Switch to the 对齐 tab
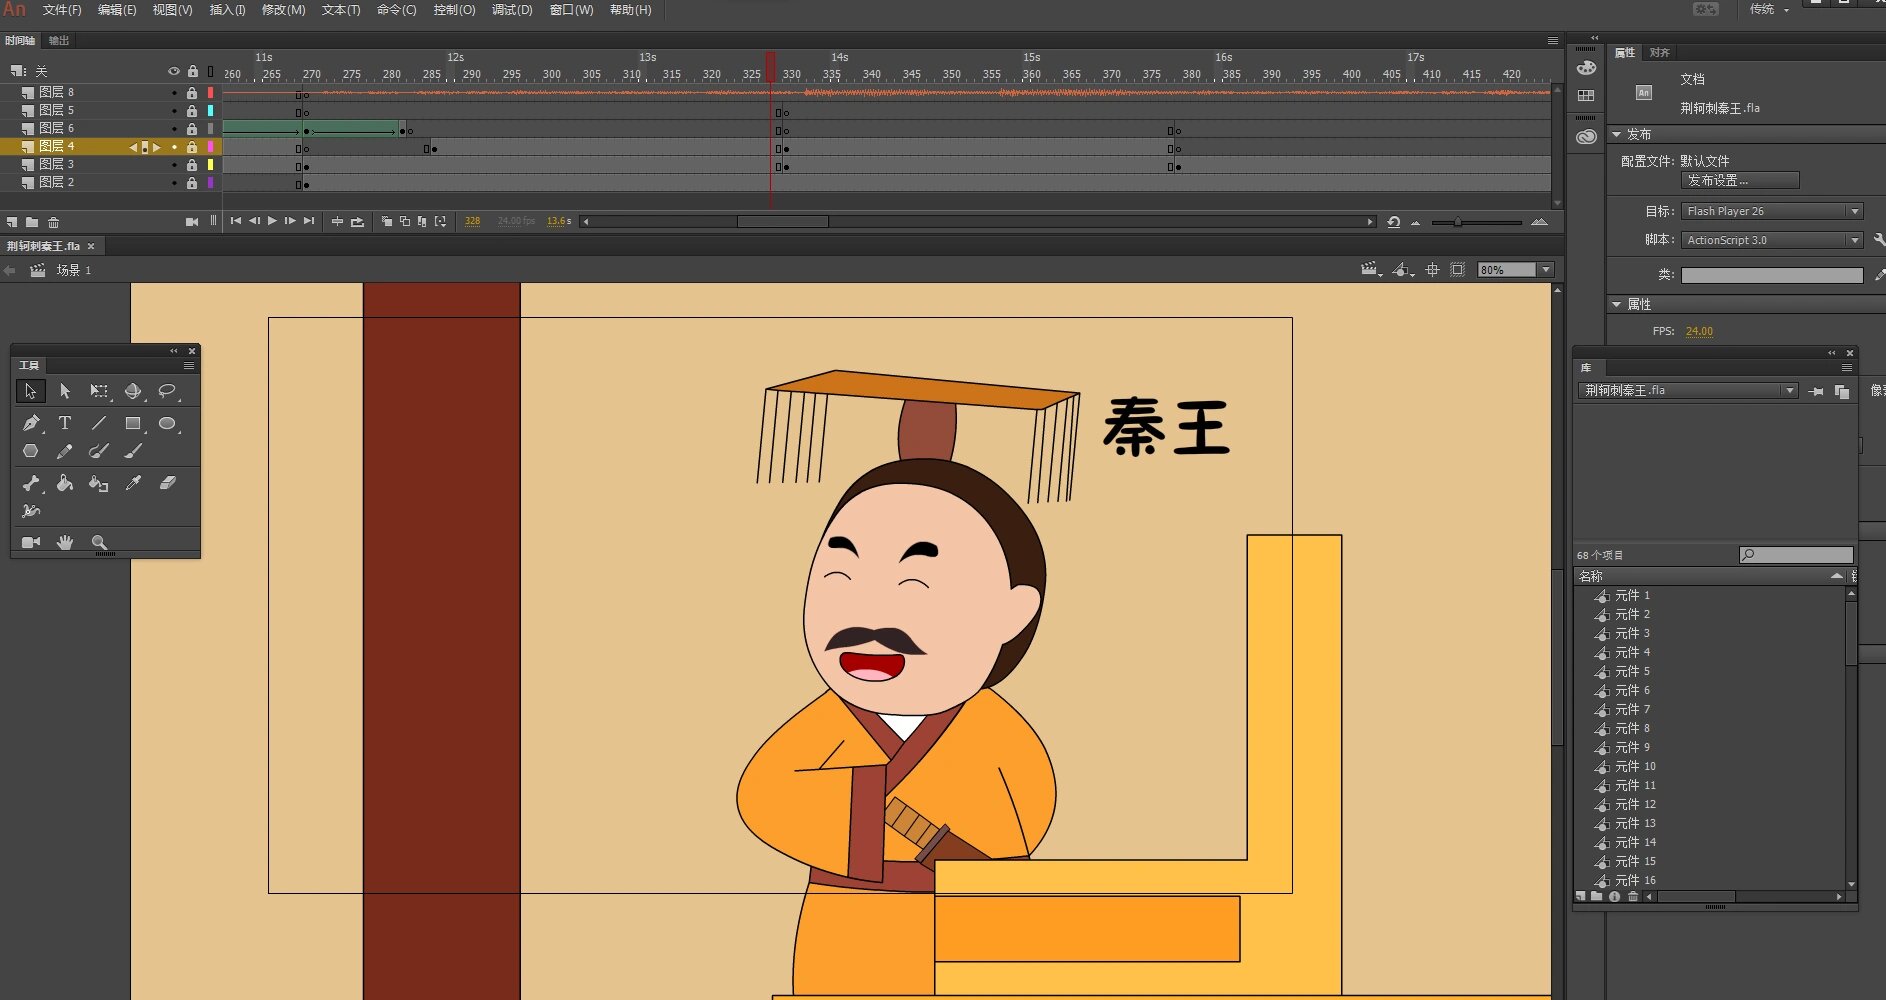1886x1000 pixels. (1661, 52)
